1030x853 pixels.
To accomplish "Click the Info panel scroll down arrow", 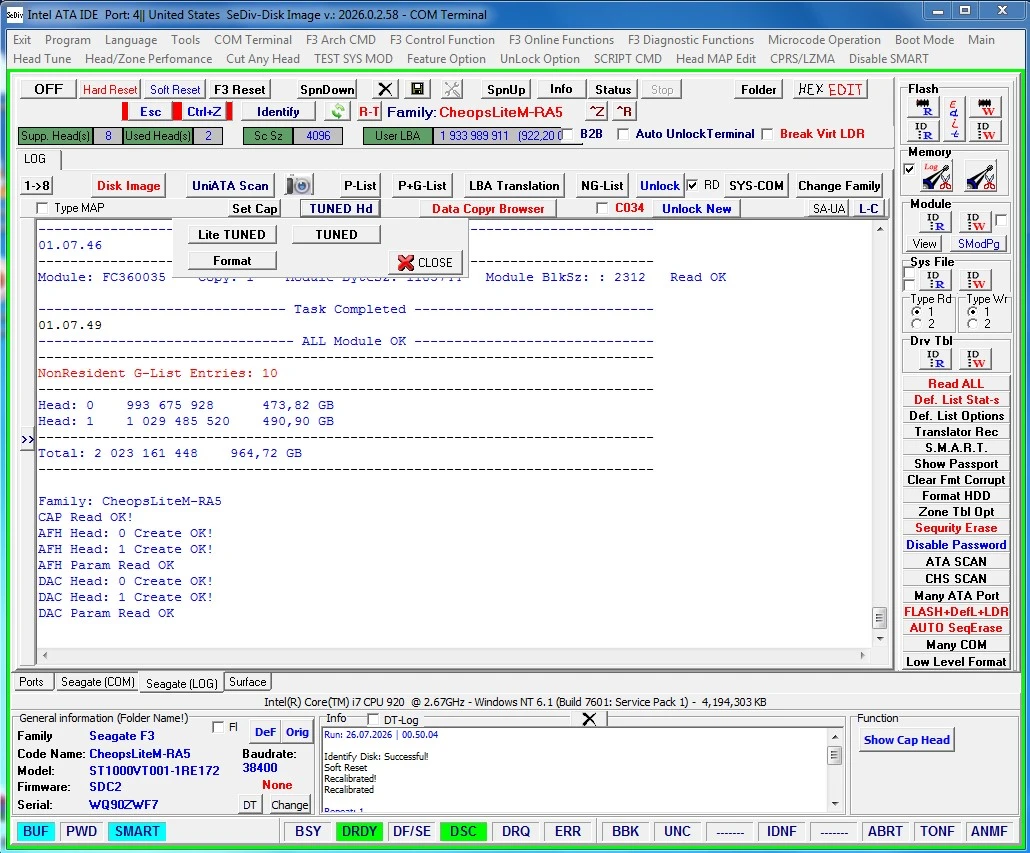I will tap(835, 804).
